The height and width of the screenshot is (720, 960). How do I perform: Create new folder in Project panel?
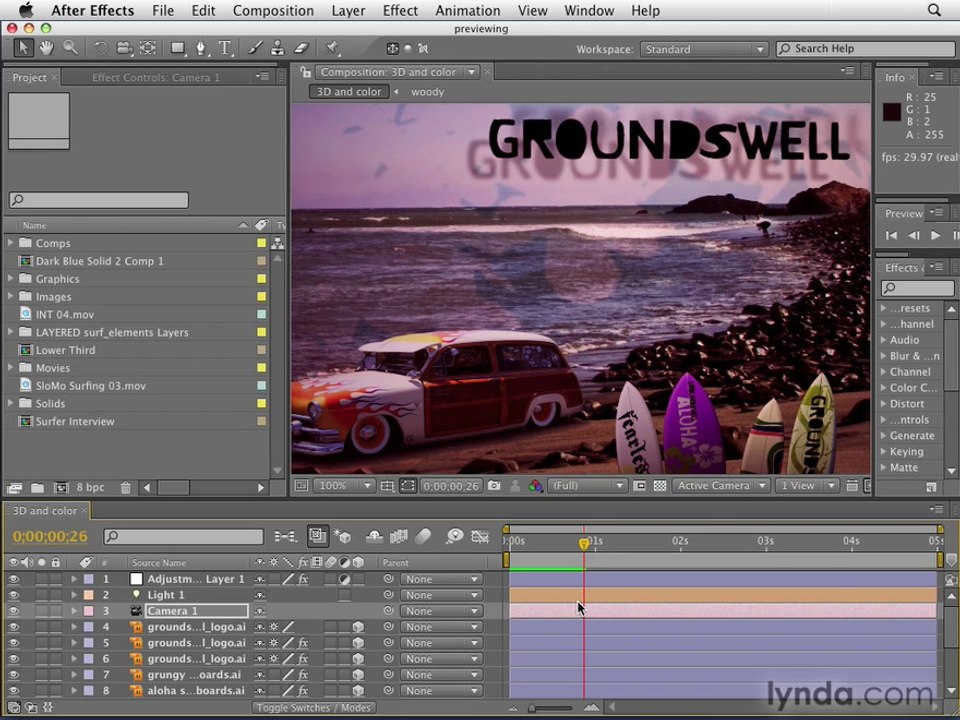coord(37,488)
